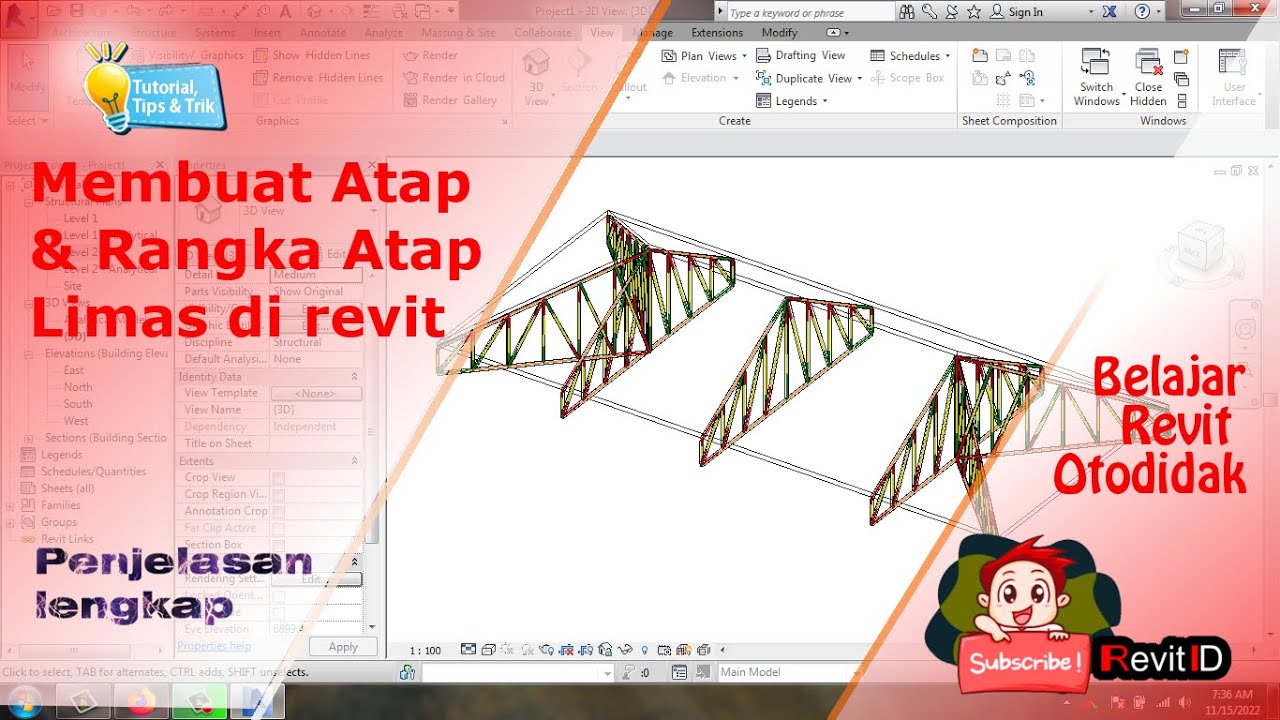The height and width of the screenshot is (720, 1280).
Task: Open the Extensions ribbon tab
Action: point(717,33)
